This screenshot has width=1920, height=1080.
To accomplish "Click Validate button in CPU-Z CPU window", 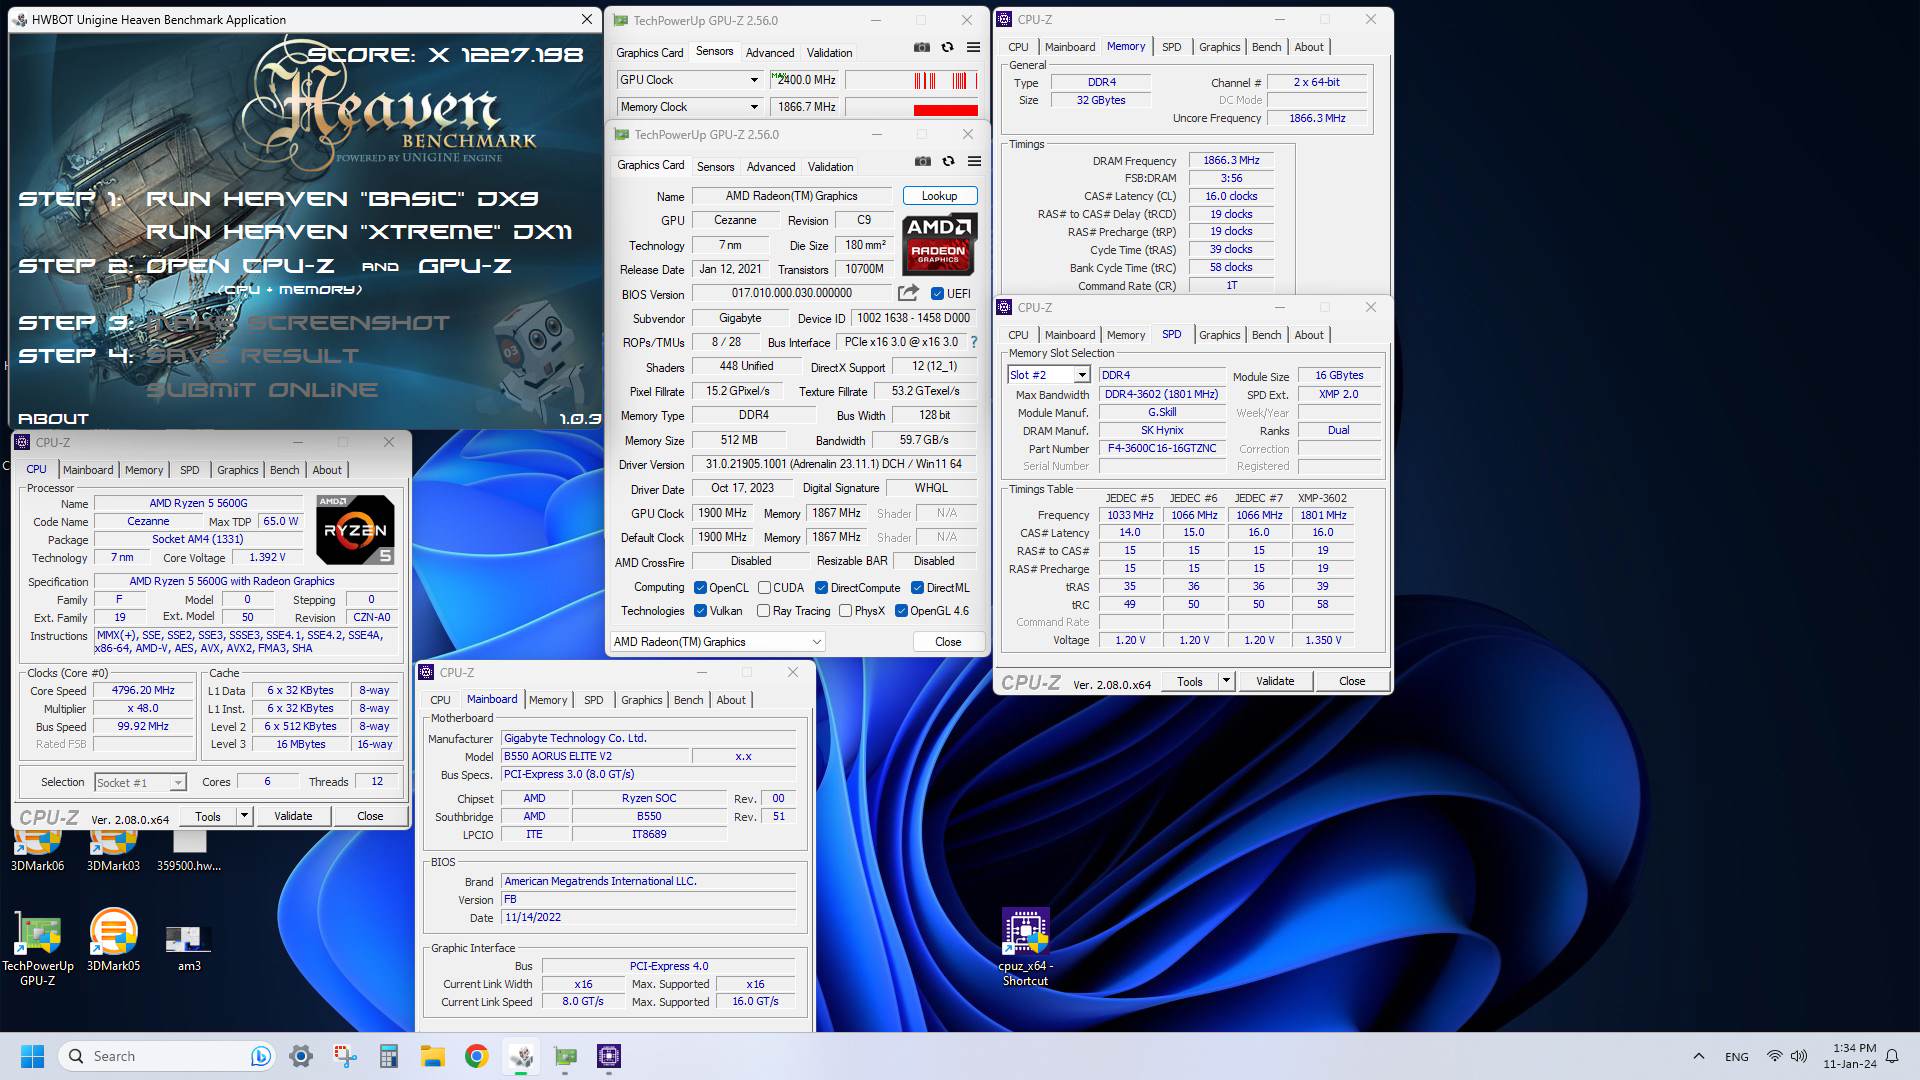I will tap(293, 816).
